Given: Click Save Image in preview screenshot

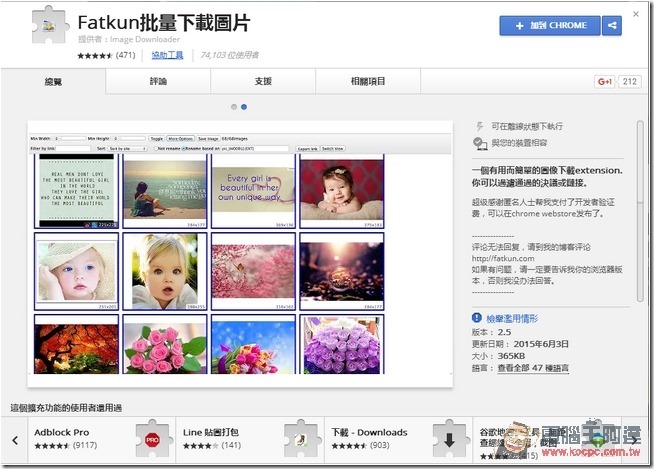Looking at the screenshot, I should pos(208,139).
